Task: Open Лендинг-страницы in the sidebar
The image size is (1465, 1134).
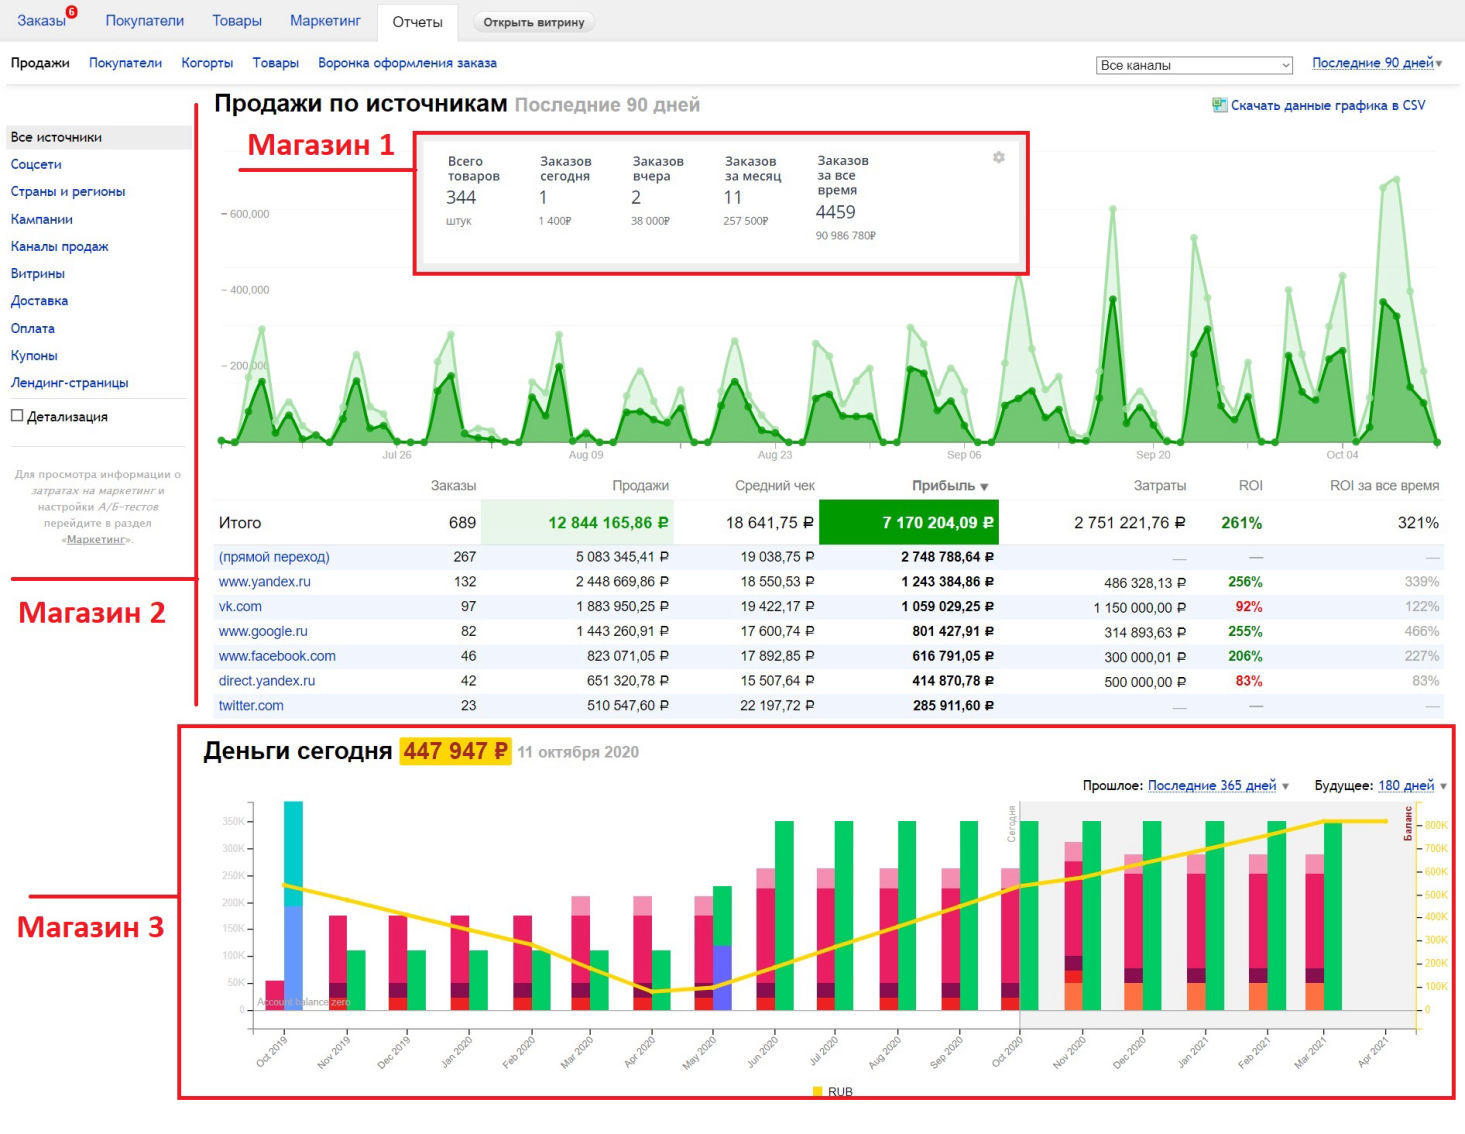Action: 69,383
